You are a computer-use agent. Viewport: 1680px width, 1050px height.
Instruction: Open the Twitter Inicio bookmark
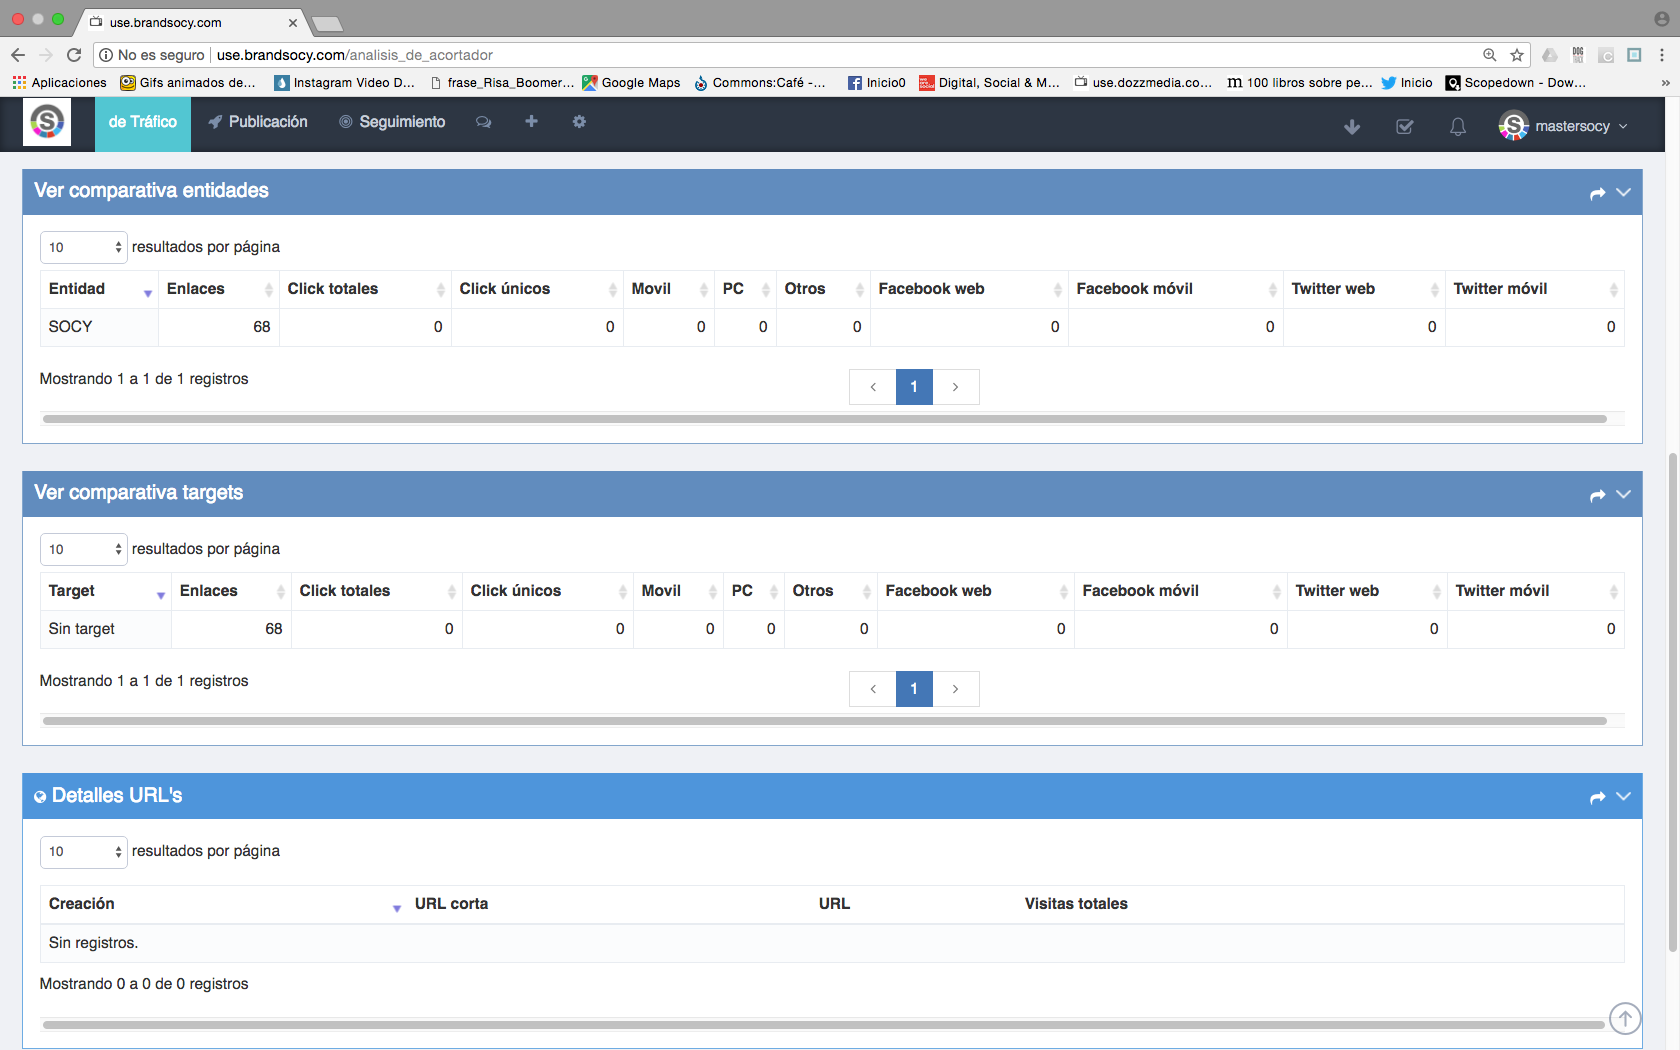click(1407, 83)
